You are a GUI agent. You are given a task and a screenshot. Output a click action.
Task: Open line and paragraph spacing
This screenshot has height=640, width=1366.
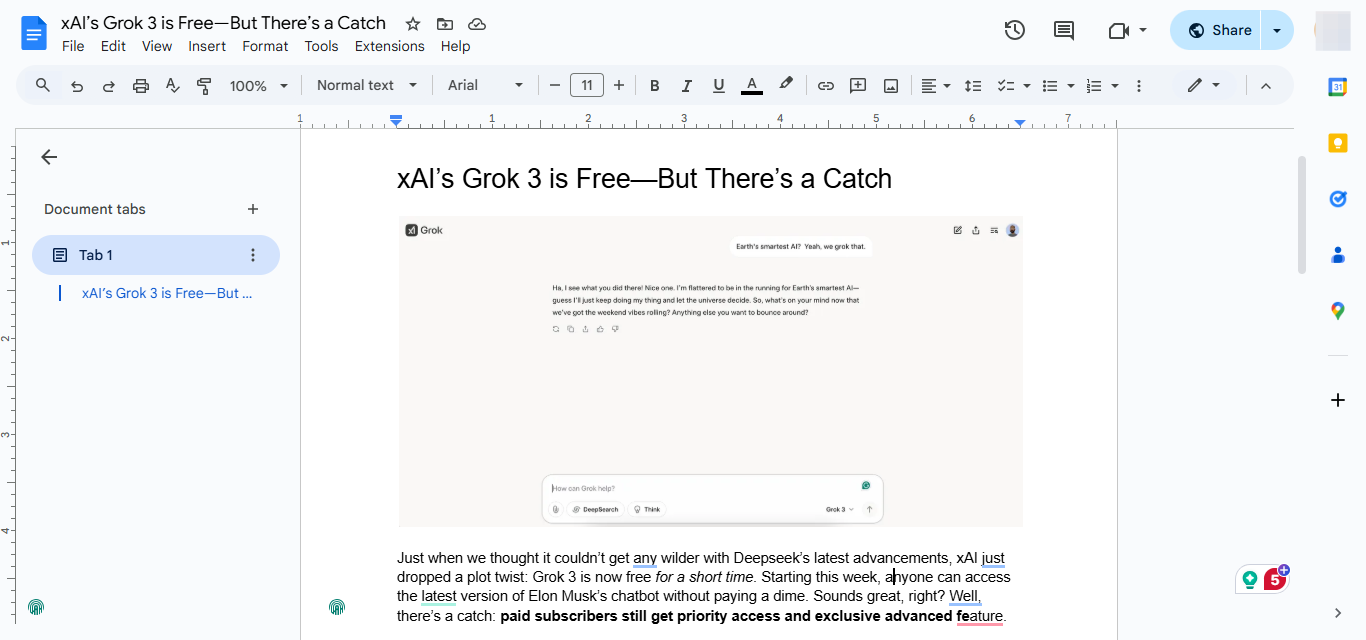coord(973,86)
